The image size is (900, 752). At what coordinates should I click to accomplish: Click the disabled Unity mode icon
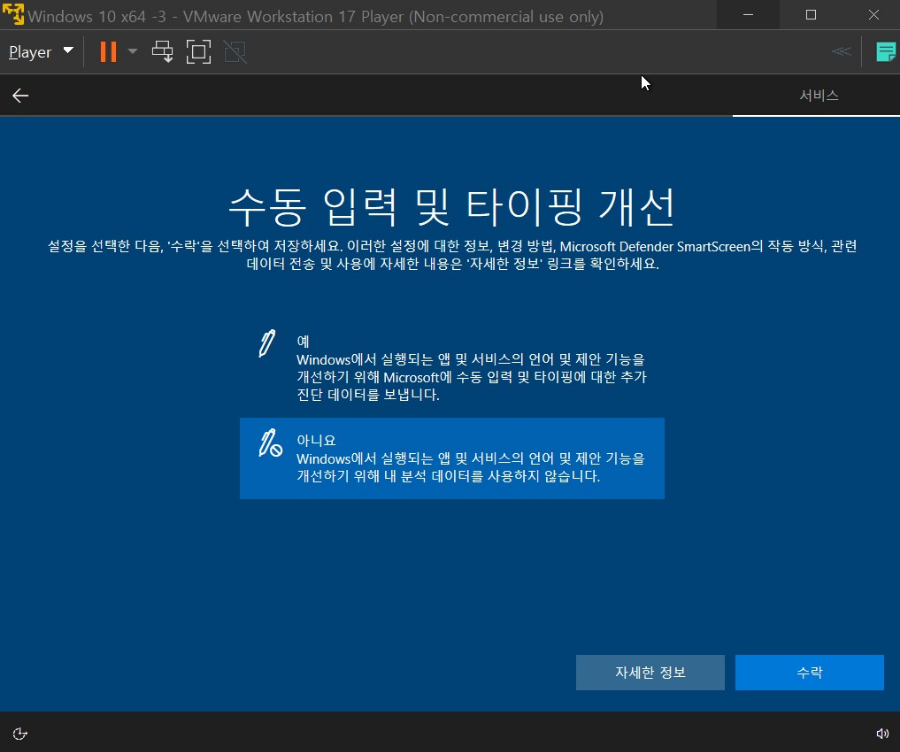[235, 52]
